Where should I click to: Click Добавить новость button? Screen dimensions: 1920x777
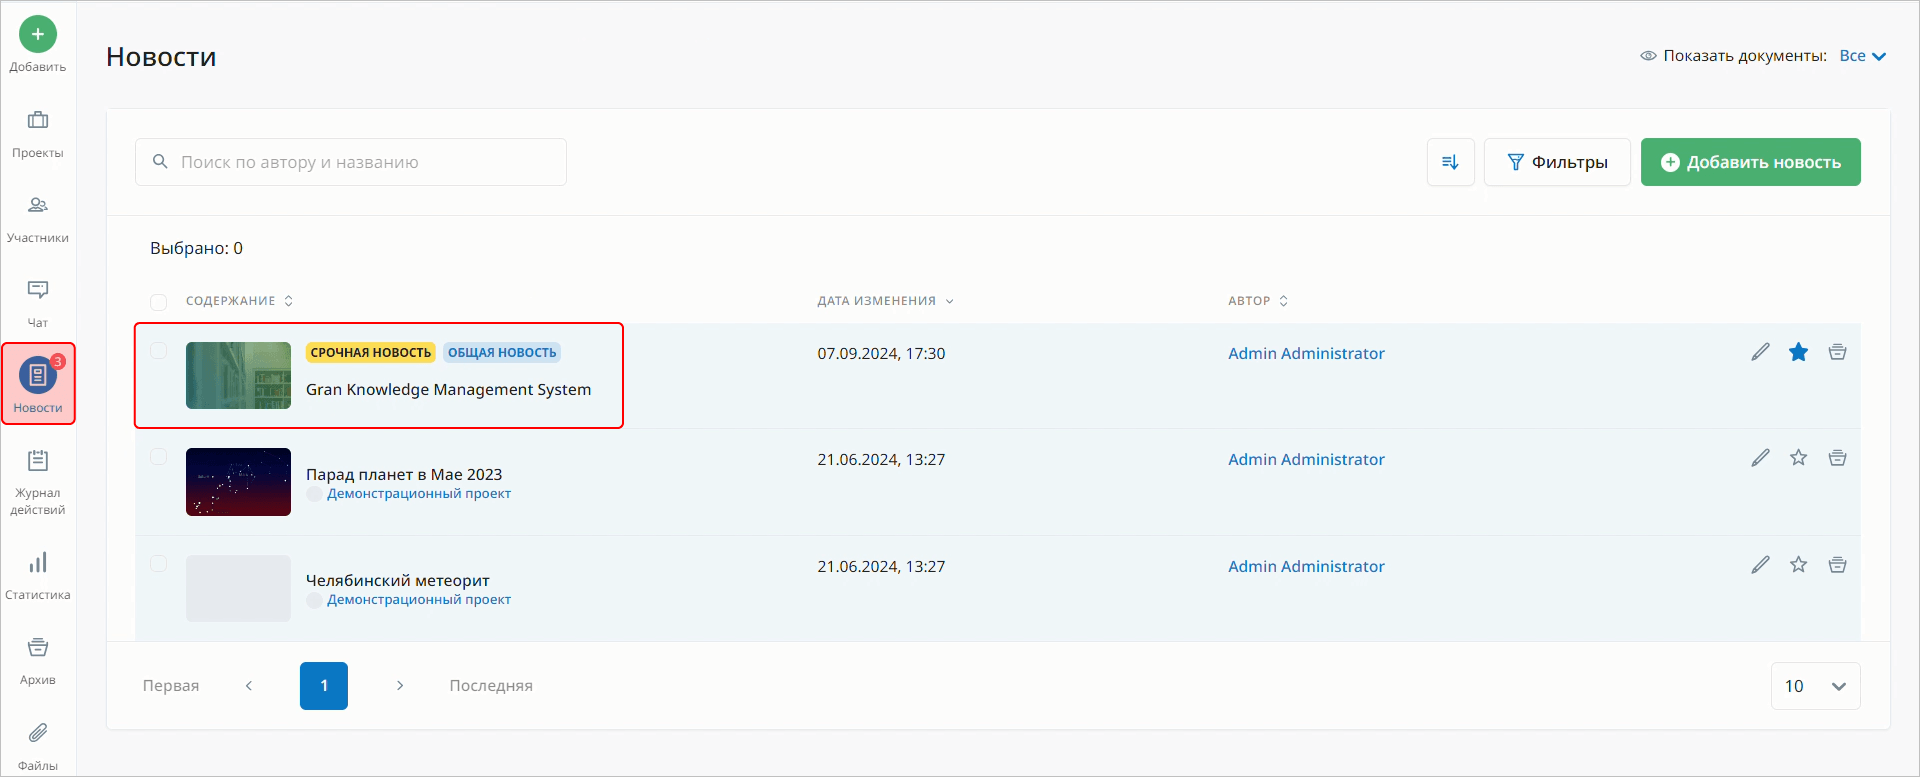(1751, 162)
